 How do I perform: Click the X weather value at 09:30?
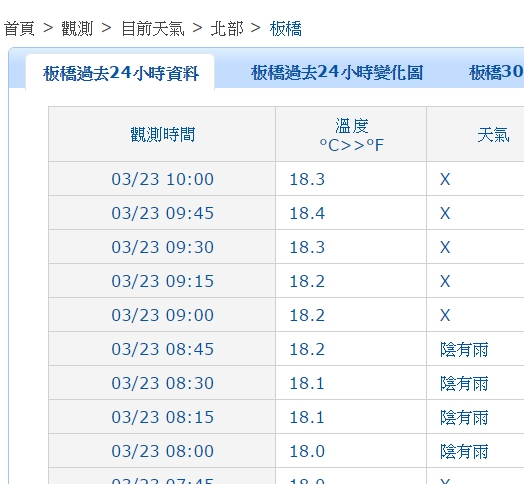pyautogui.click(x=445, y=247)
